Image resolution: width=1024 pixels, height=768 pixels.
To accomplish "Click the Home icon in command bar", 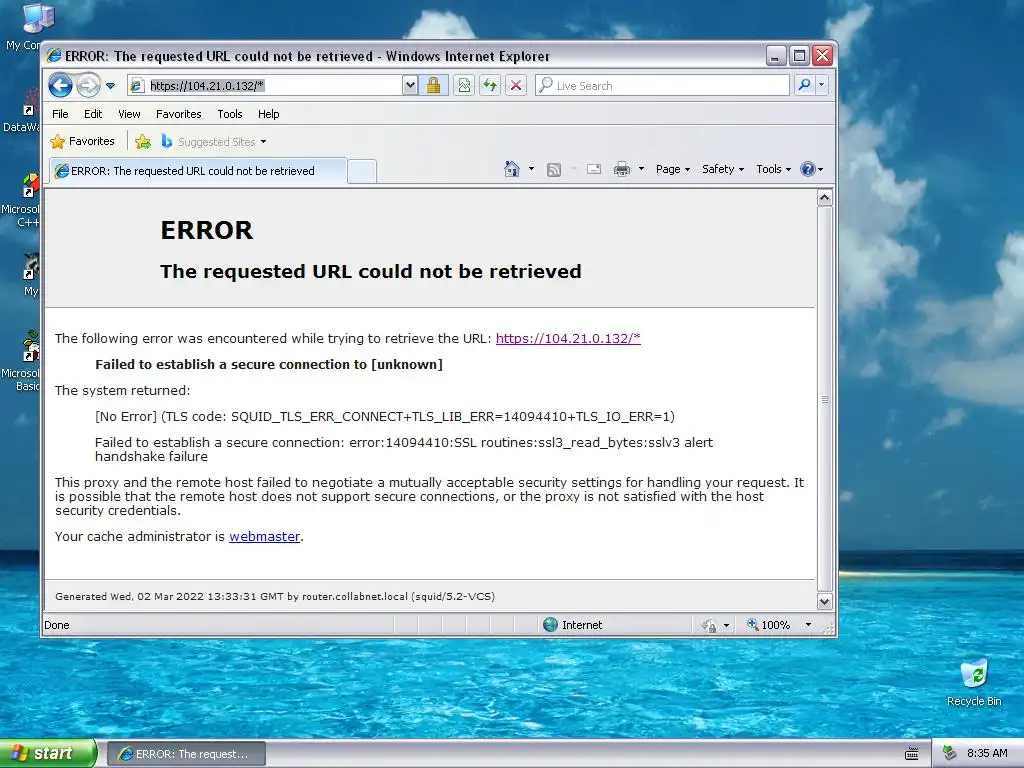I will click(512, 169).
